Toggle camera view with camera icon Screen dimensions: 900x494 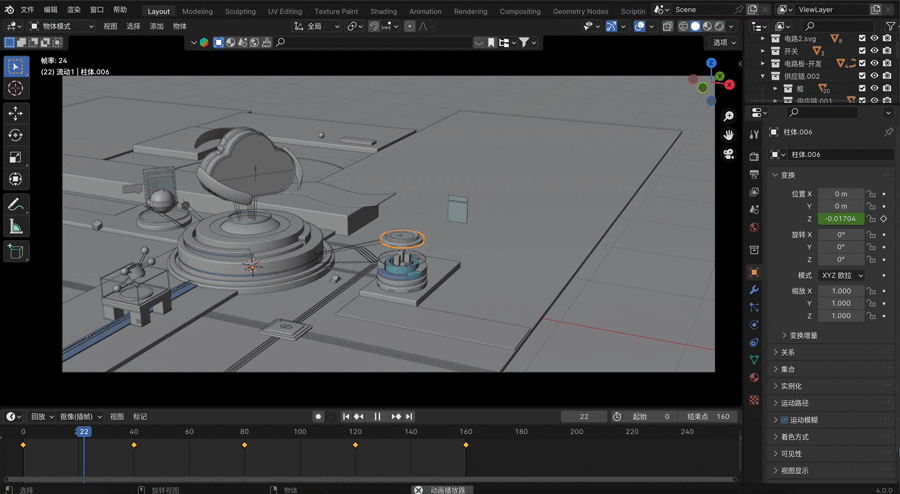728,154
